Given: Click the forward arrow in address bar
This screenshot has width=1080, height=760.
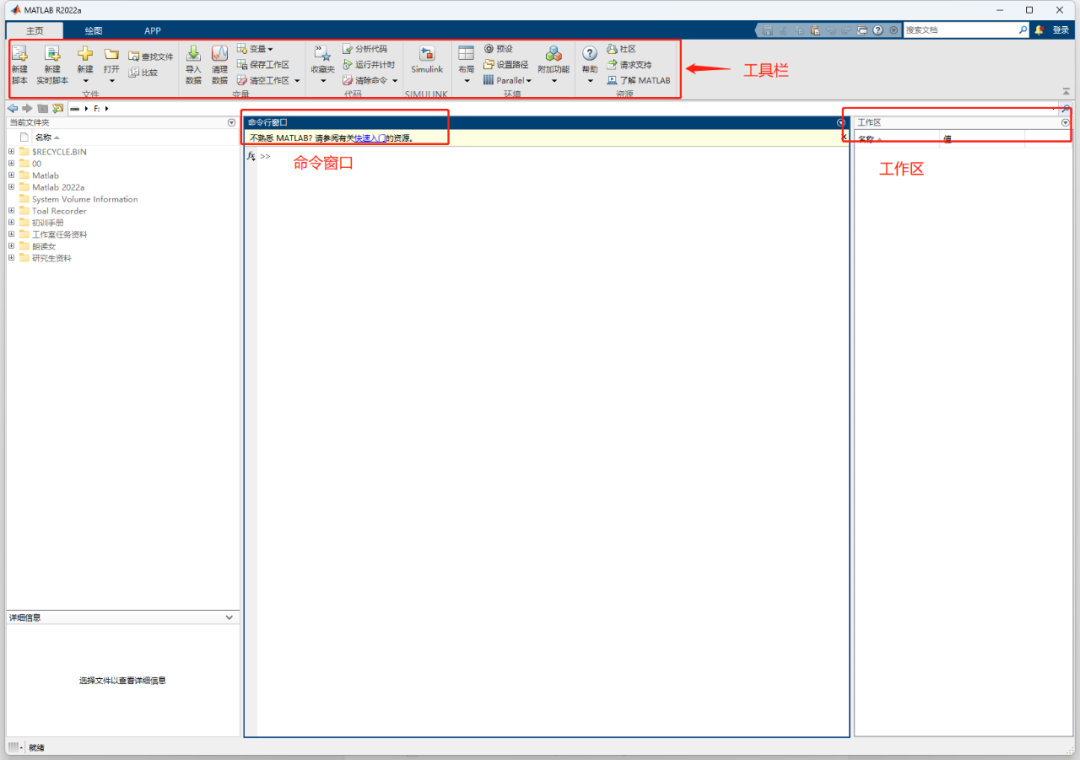Looking at the screenshot, I should [x=28, y=108].
